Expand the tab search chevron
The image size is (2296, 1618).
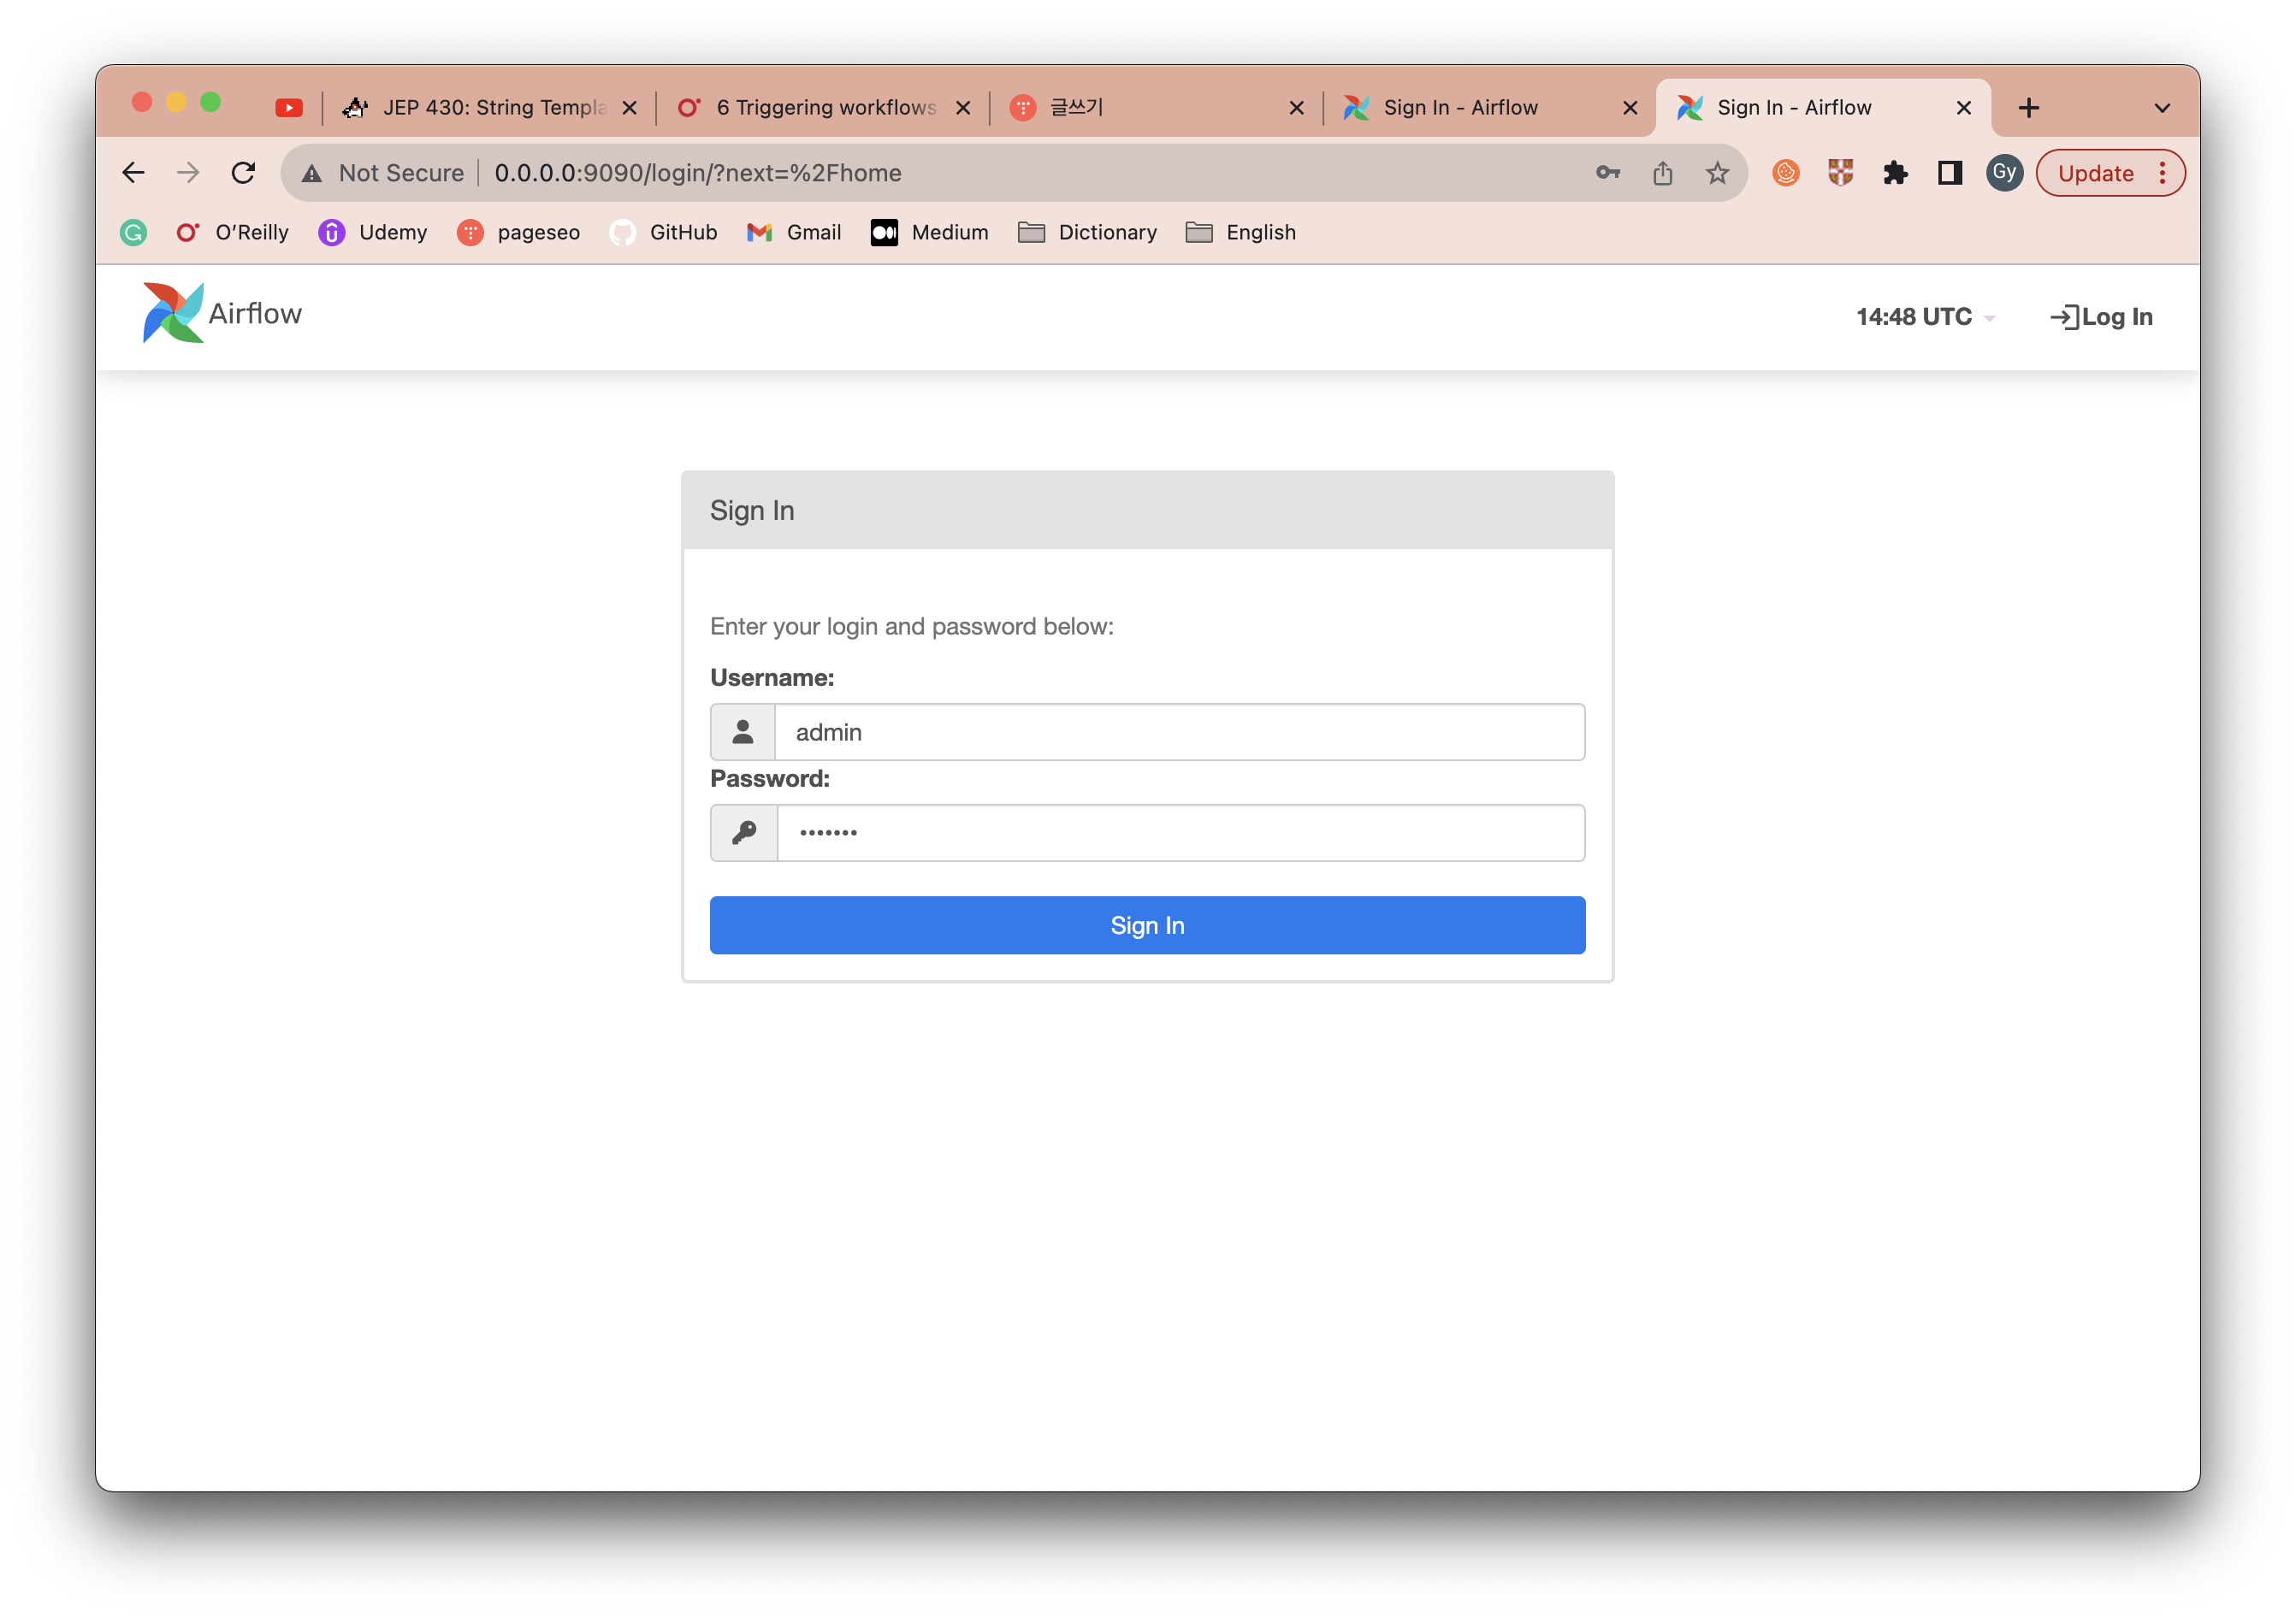coord(2161,108)
